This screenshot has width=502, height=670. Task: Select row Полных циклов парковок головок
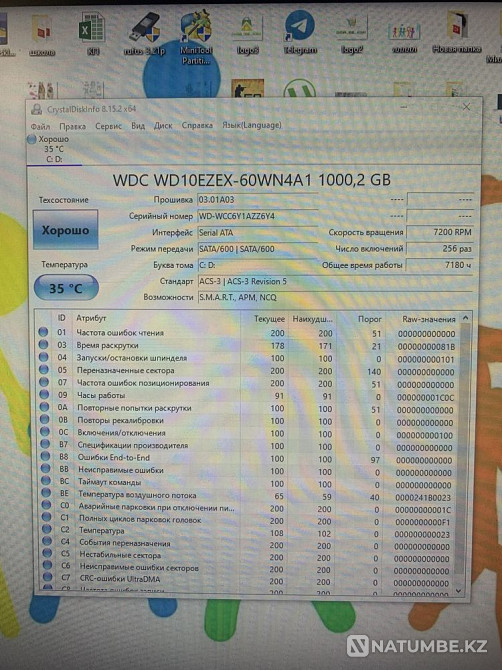(248, 520)
